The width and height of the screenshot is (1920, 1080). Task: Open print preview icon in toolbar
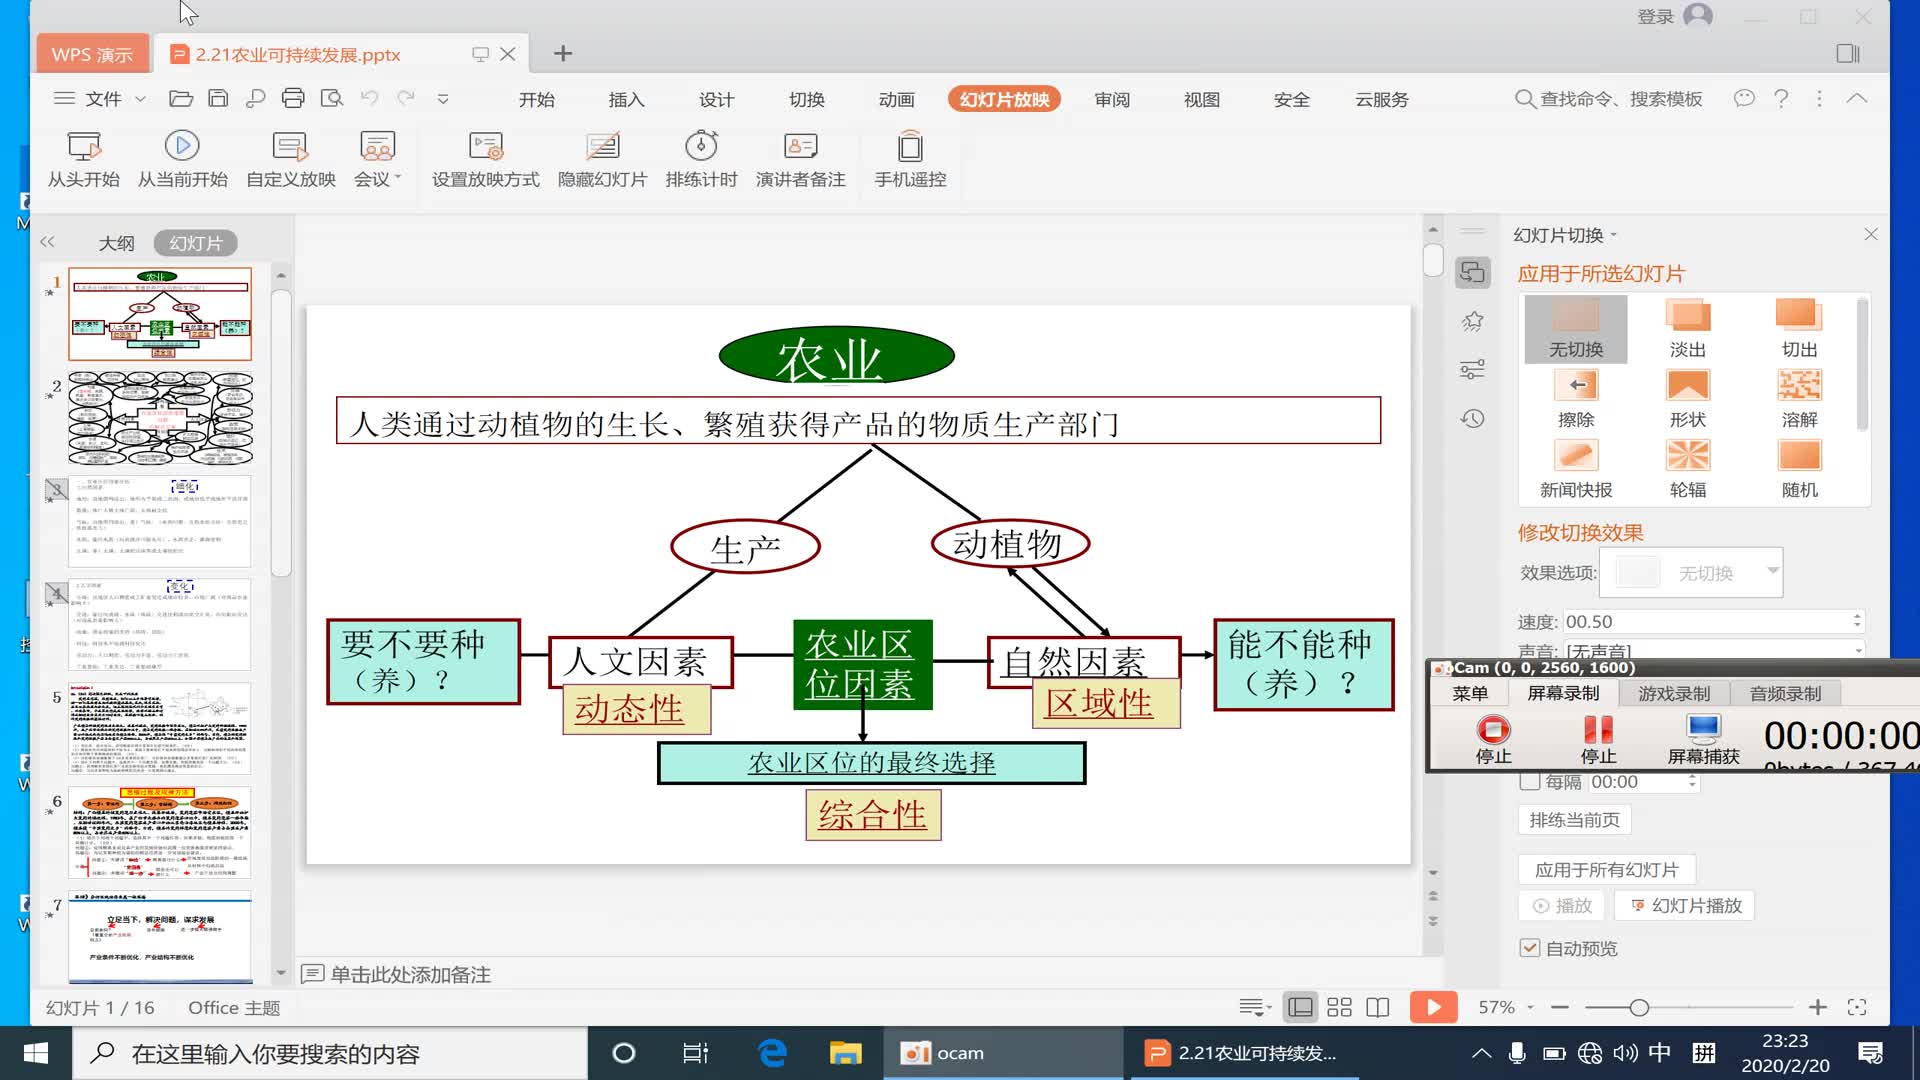click(x=331, y=99)
